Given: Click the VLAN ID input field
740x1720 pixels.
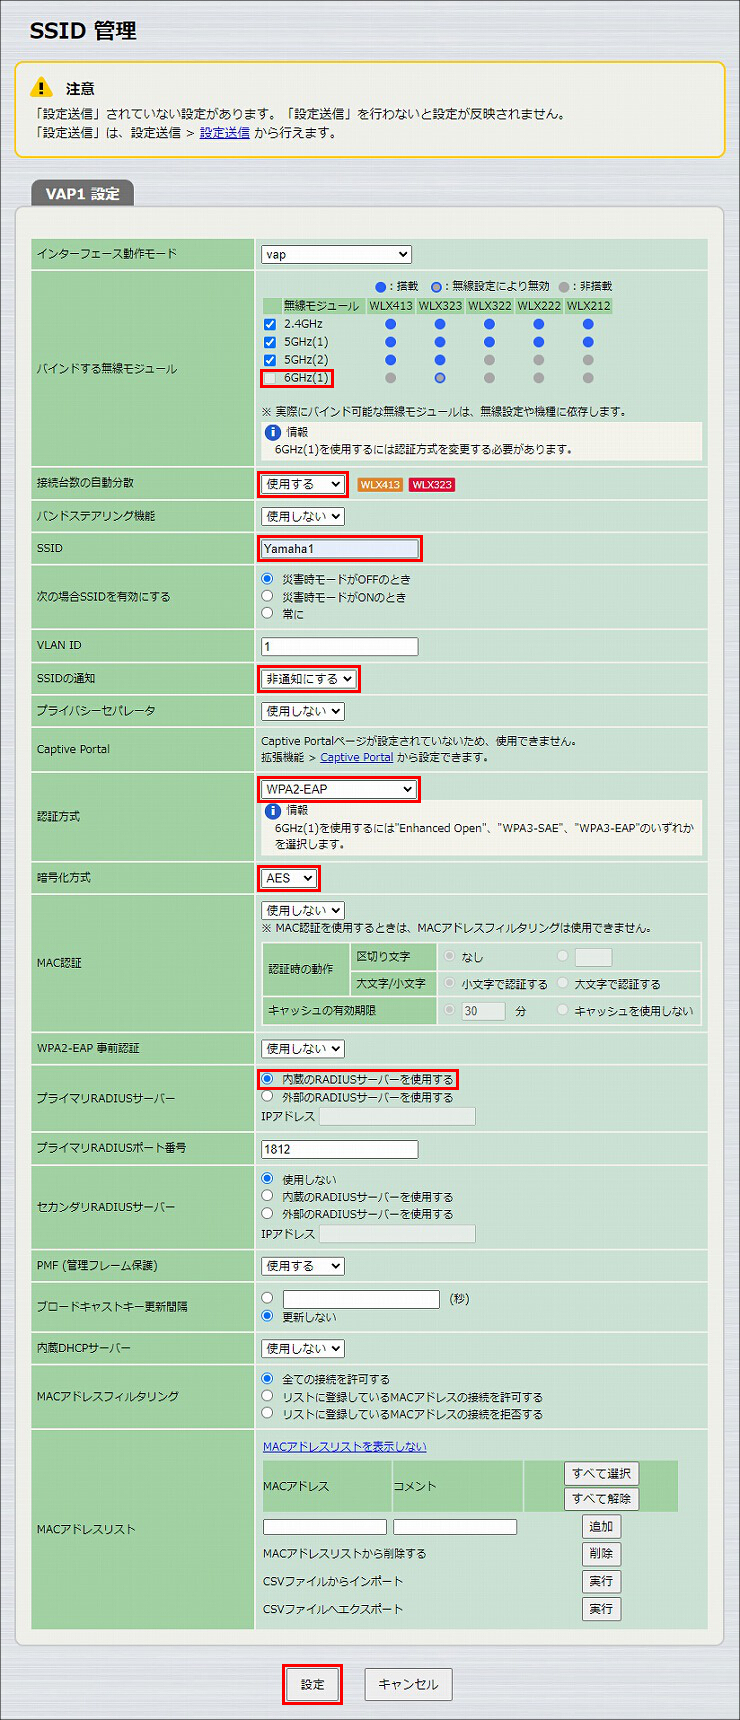Looking at the screenshot, I should [339, 646].
